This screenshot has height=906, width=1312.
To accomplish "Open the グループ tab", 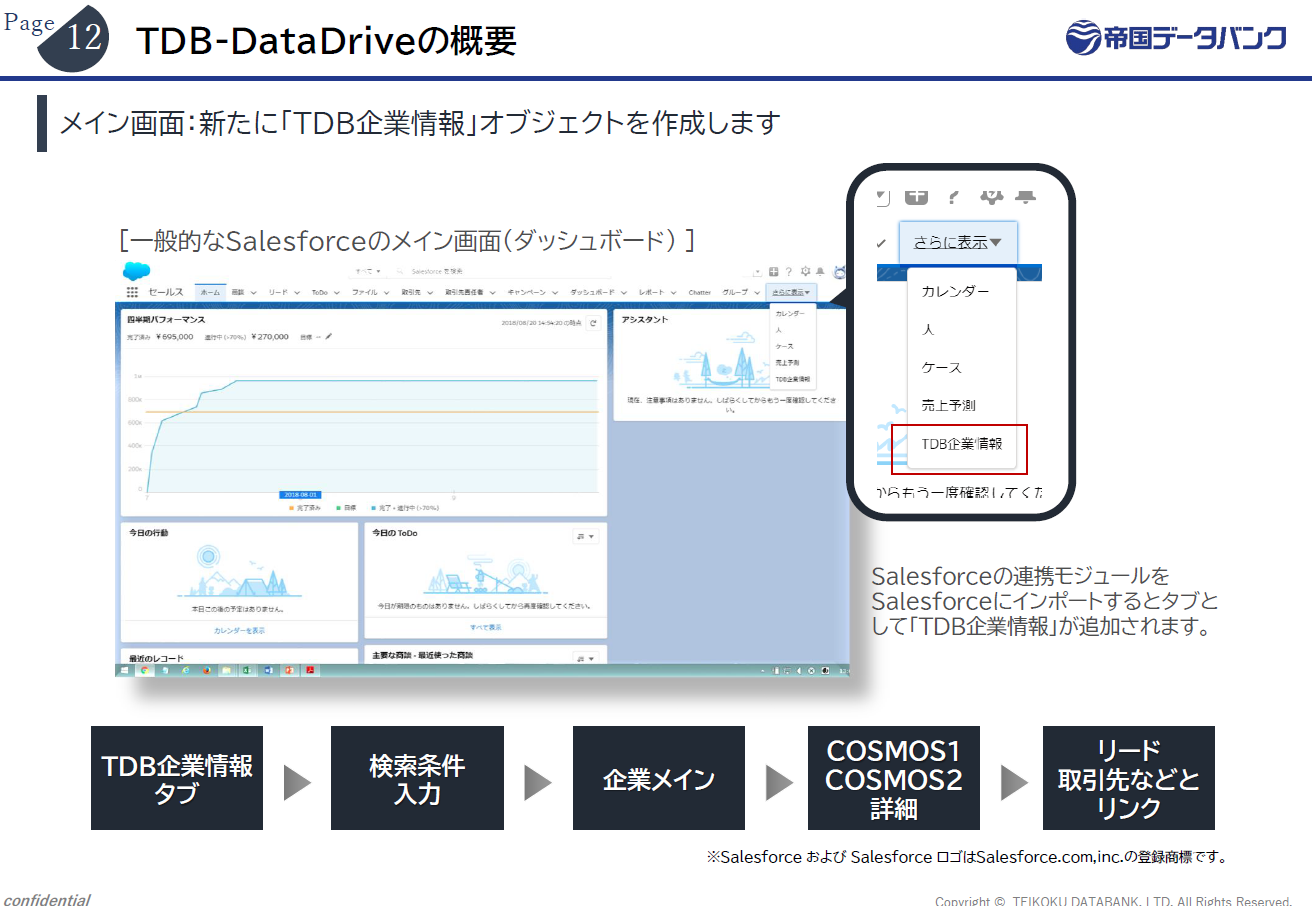I will (x=734, y=293).
